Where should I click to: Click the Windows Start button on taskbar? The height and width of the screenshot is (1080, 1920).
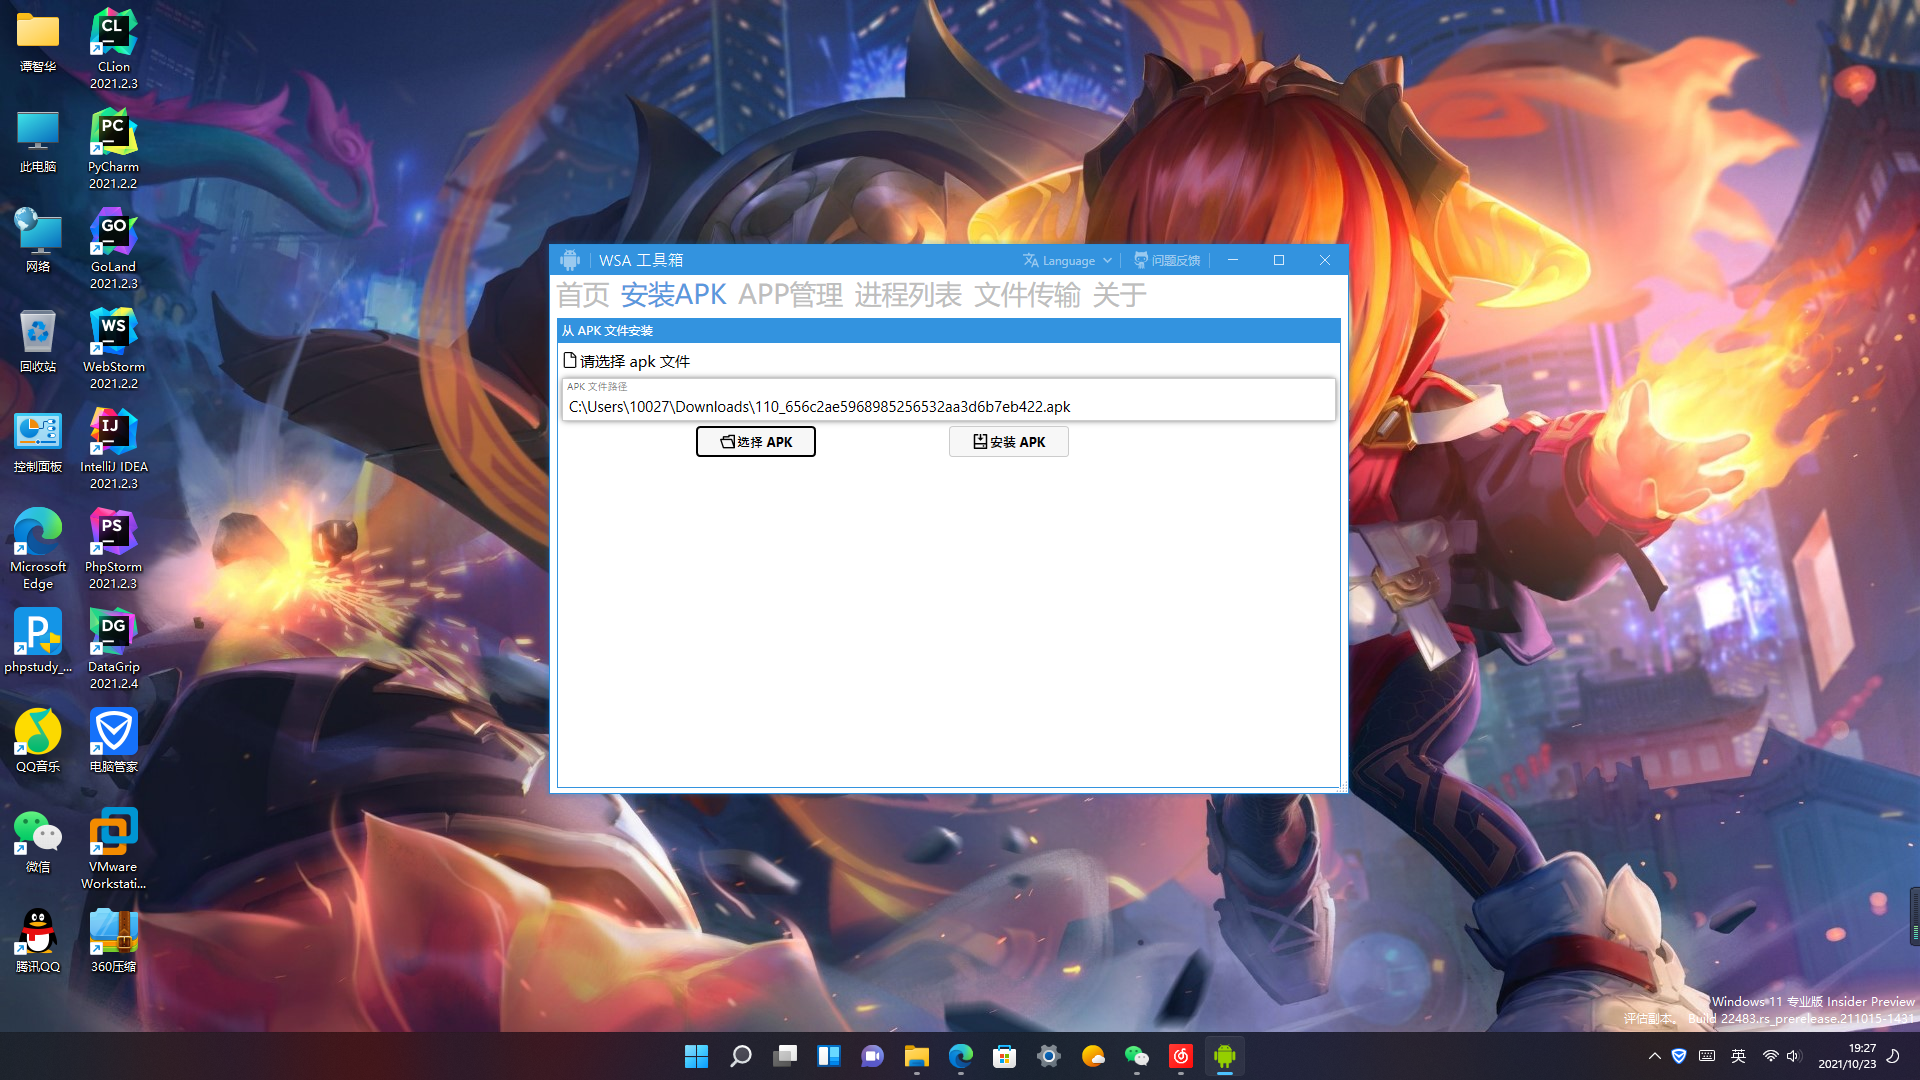pos(696,1056)
